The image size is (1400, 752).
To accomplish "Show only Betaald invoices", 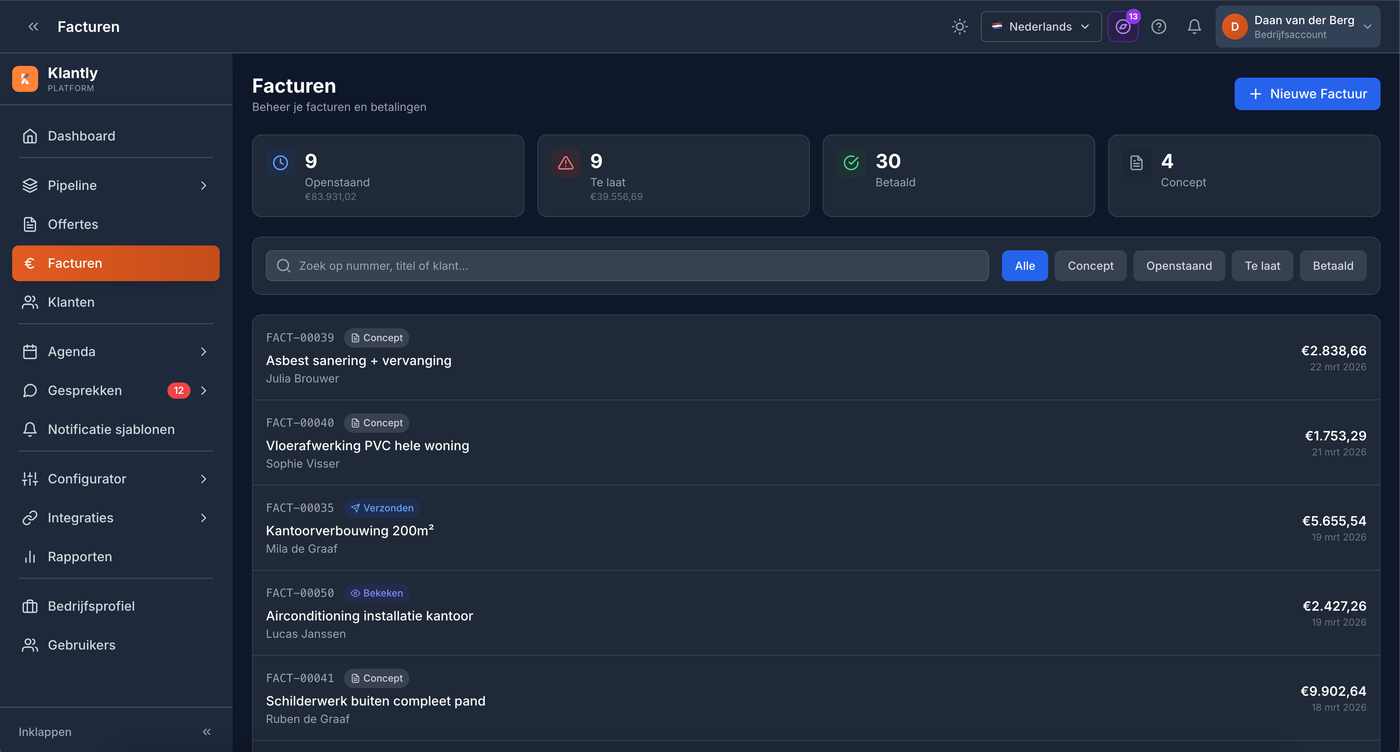I will pyautogui.click(x=1332, y=266).
